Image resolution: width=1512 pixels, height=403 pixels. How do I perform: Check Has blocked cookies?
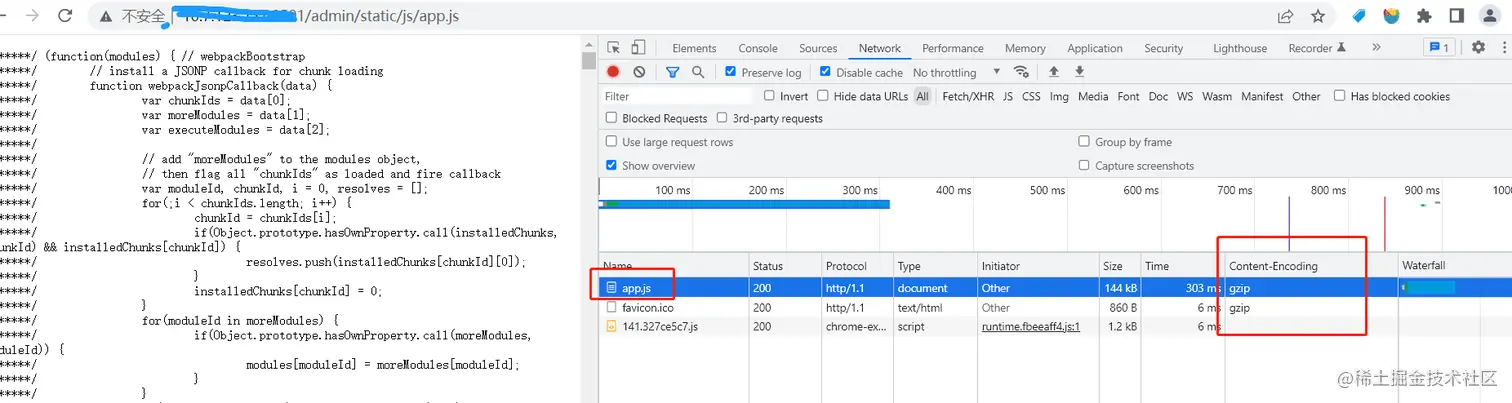tap(1340, 96)
